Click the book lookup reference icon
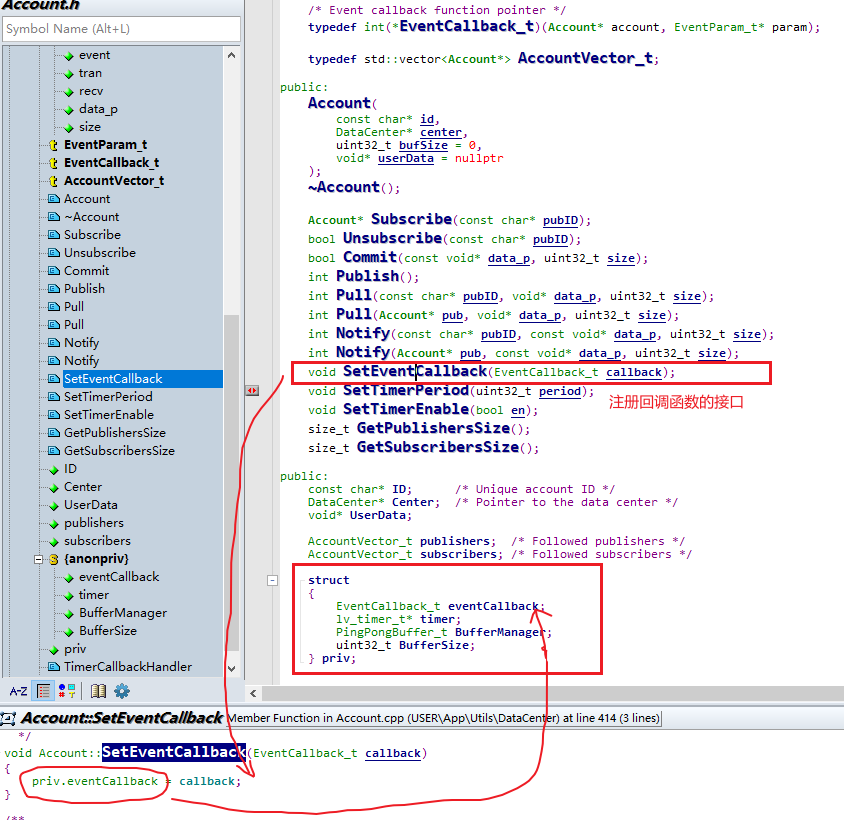844x820 pixels. click(x=98, y=691)
